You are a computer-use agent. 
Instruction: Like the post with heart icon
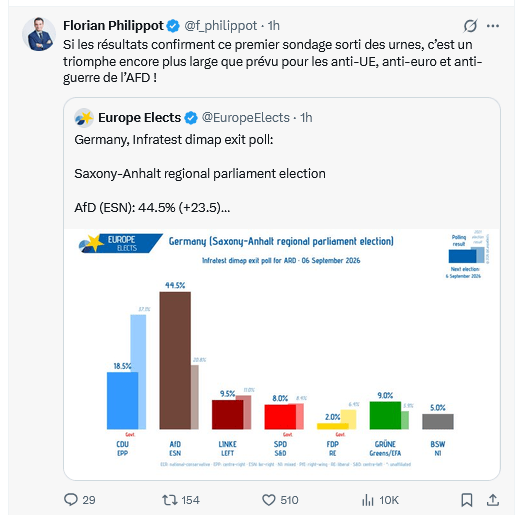click(x=269, y=500)
